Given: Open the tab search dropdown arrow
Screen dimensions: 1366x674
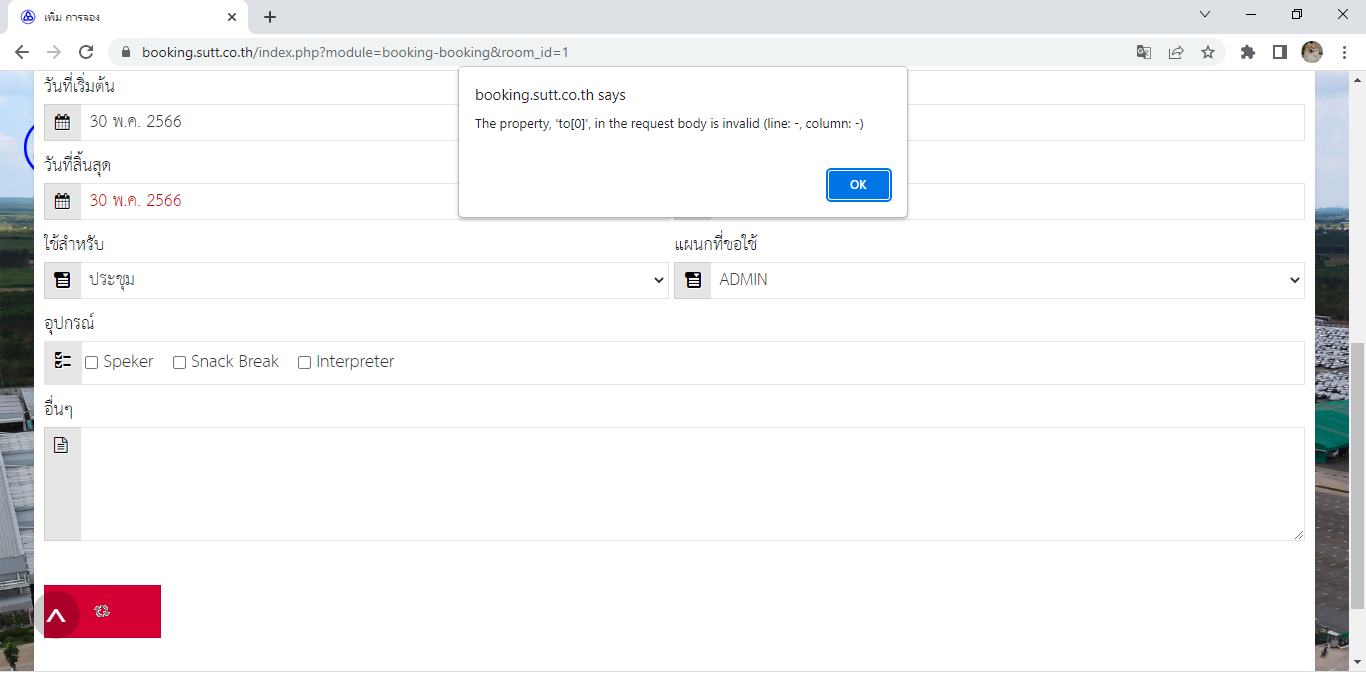Looking at the screenshot, I should pos(1205,14).
